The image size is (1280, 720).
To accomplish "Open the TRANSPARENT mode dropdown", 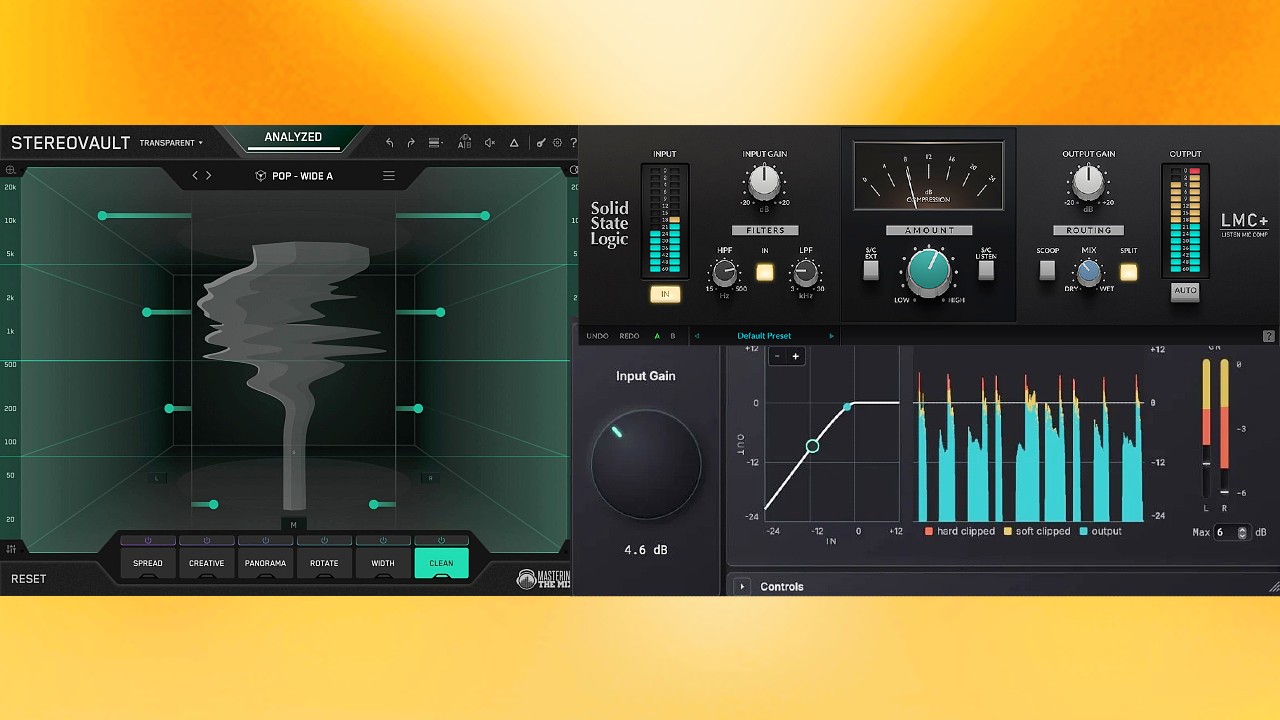I will pyautogui.click(x=171, y=143).
